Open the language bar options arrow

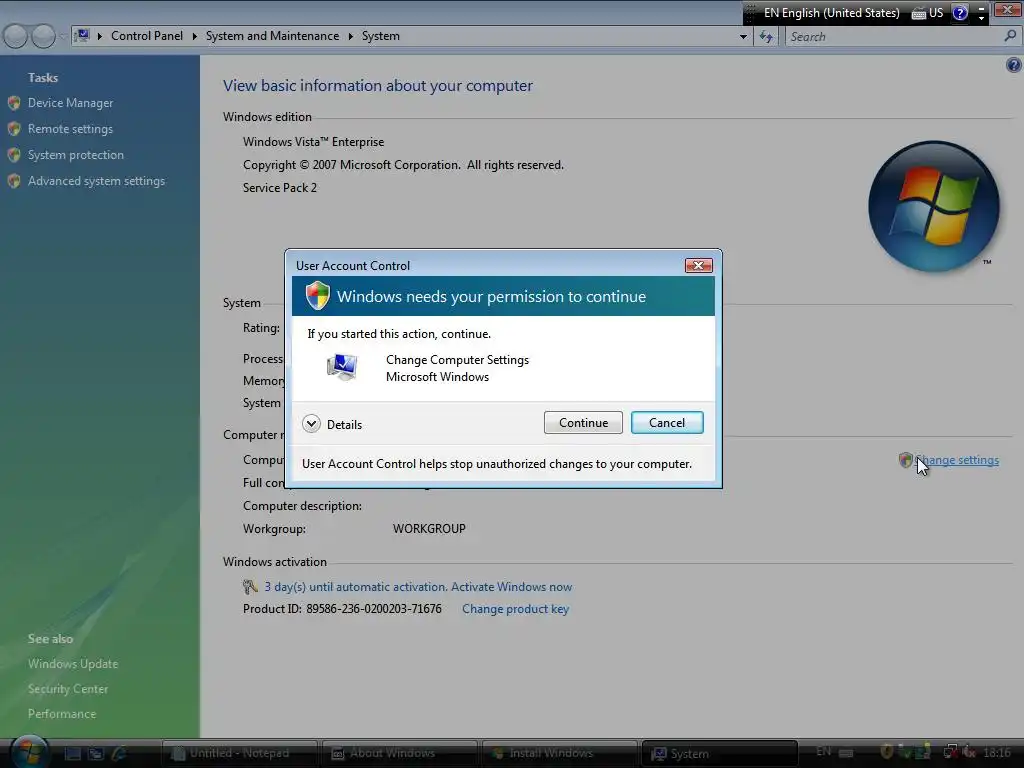[x=982, y=18]
